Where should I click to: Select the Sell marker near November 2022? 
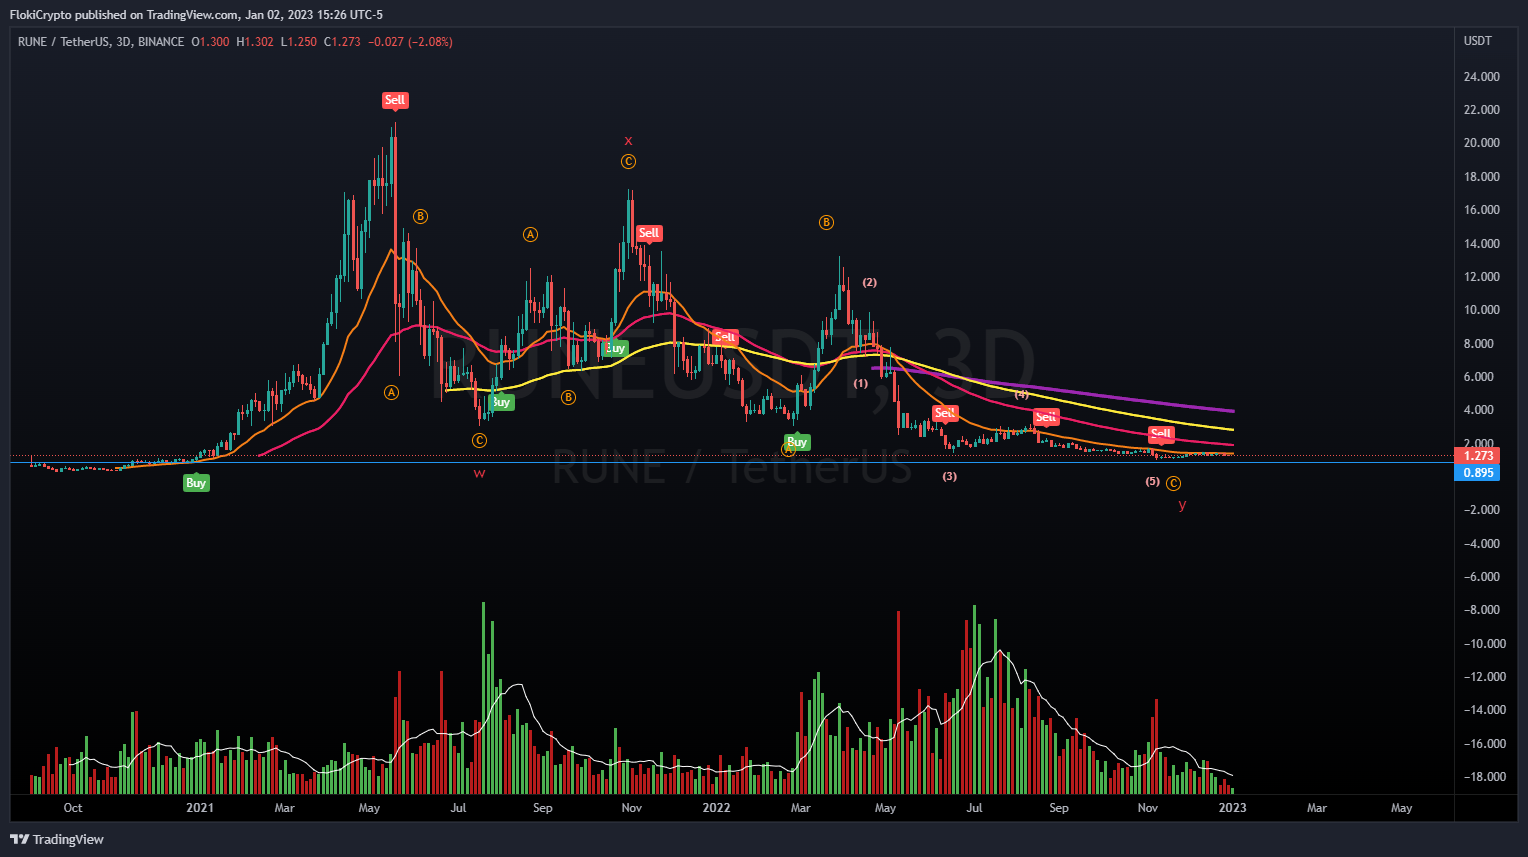(x=1161, y=434)
